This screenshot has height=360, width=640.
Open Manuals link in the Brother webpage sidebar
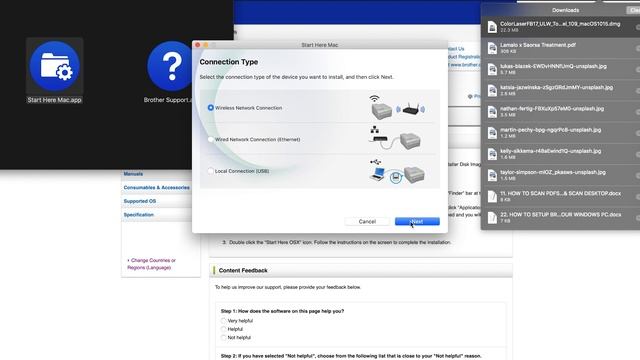tap(133, 174)
